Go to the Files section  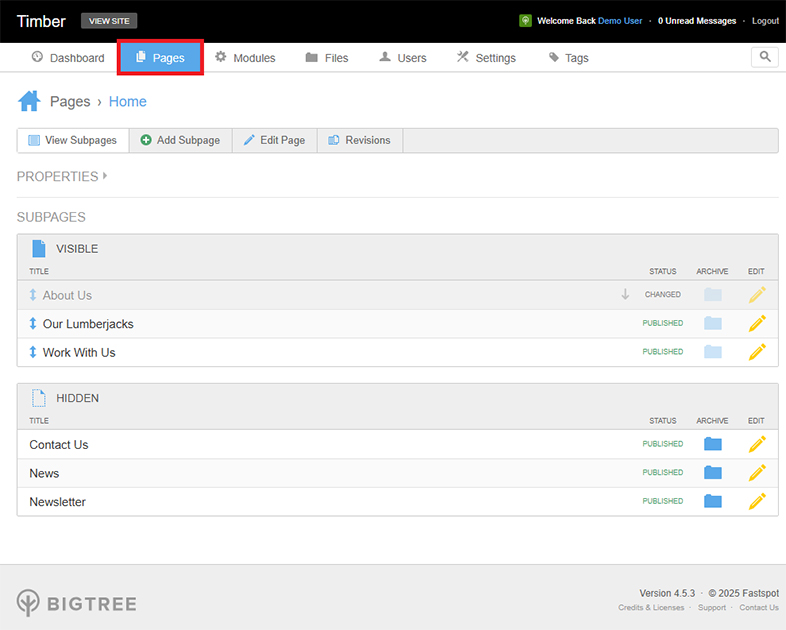[327, 58]
